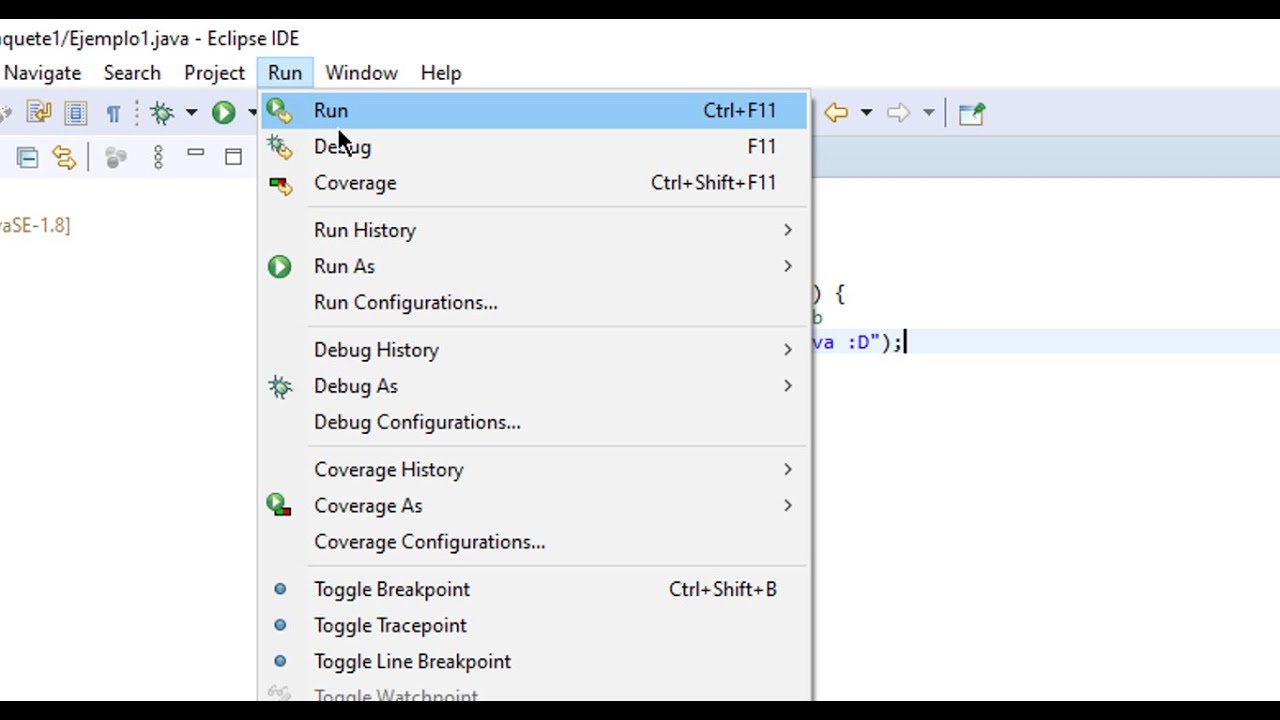Click Collapse All icon in explorer

(x=27, y=157)
